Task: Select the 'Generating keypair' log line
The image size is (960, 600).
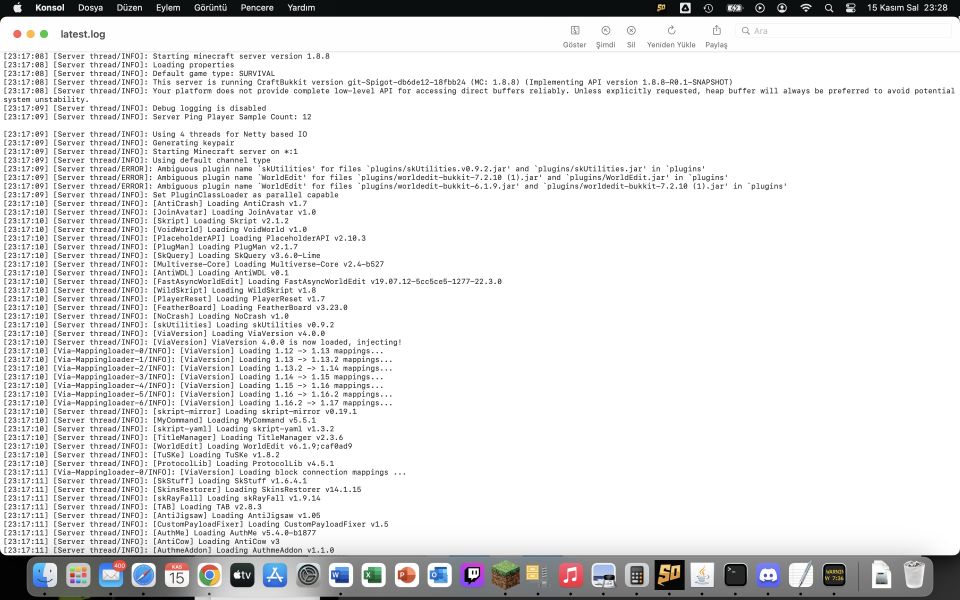Action: 119,143
